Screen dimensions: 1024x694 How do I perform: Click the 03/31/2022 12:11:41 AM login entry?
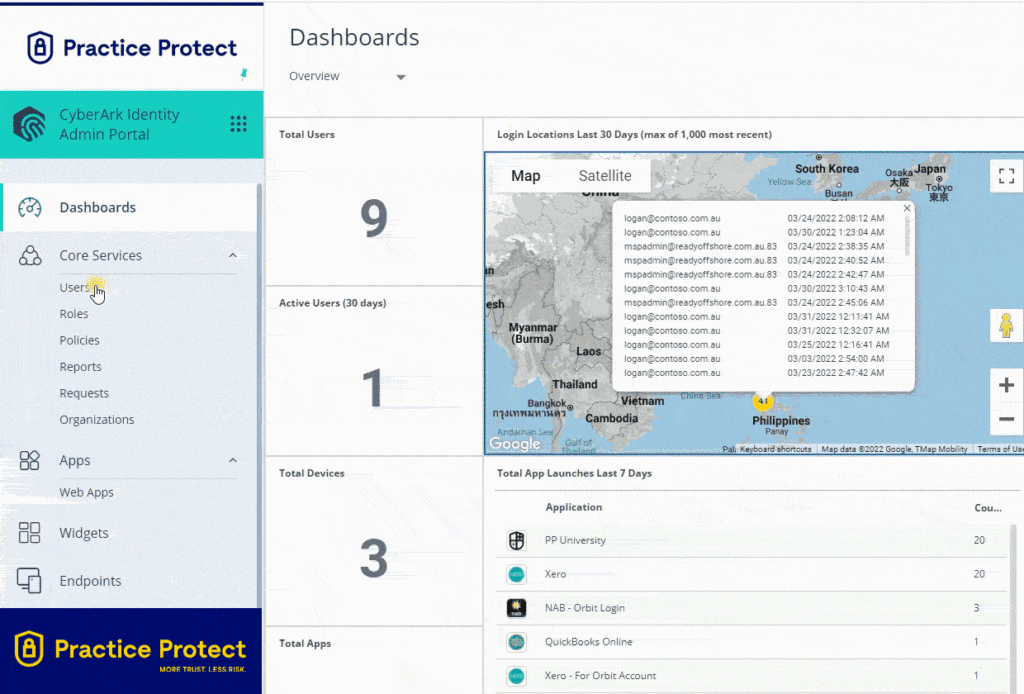click(x=756, y=317)
